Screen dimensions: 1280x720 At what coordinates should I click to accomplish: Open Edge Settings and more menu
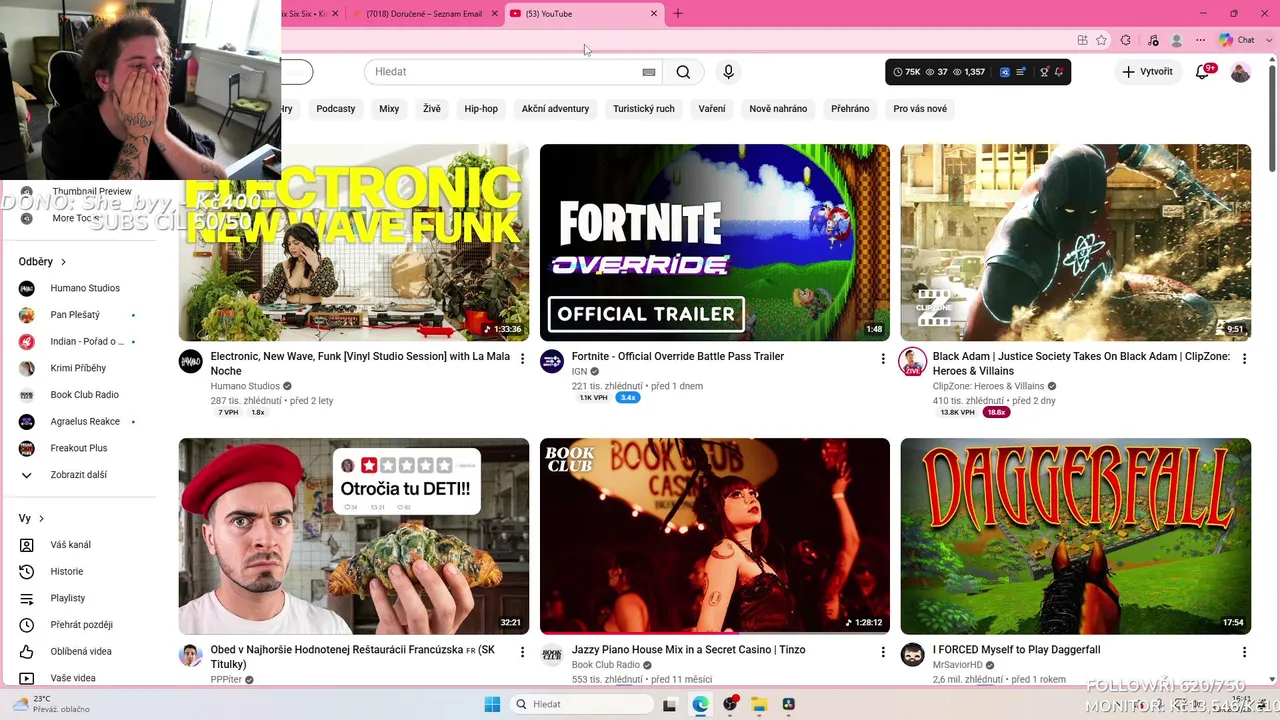coord(1201,40)
